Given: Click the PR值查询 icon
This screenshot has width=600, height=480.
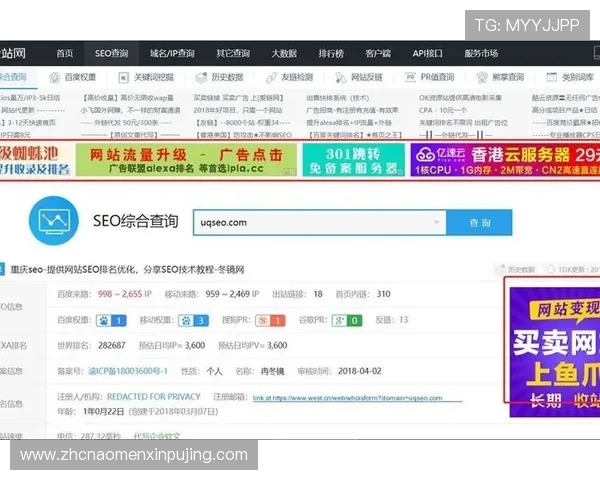Looking at the screenshot, I should [410, 78].
